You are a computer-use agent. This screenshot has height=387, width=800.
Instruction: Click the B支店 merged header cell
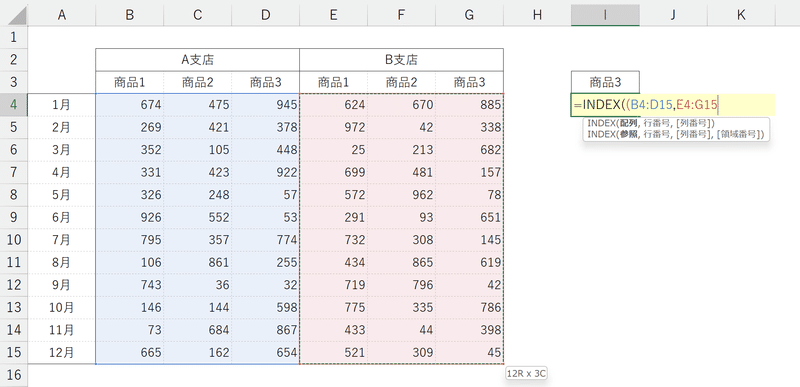tap(401, 60)
